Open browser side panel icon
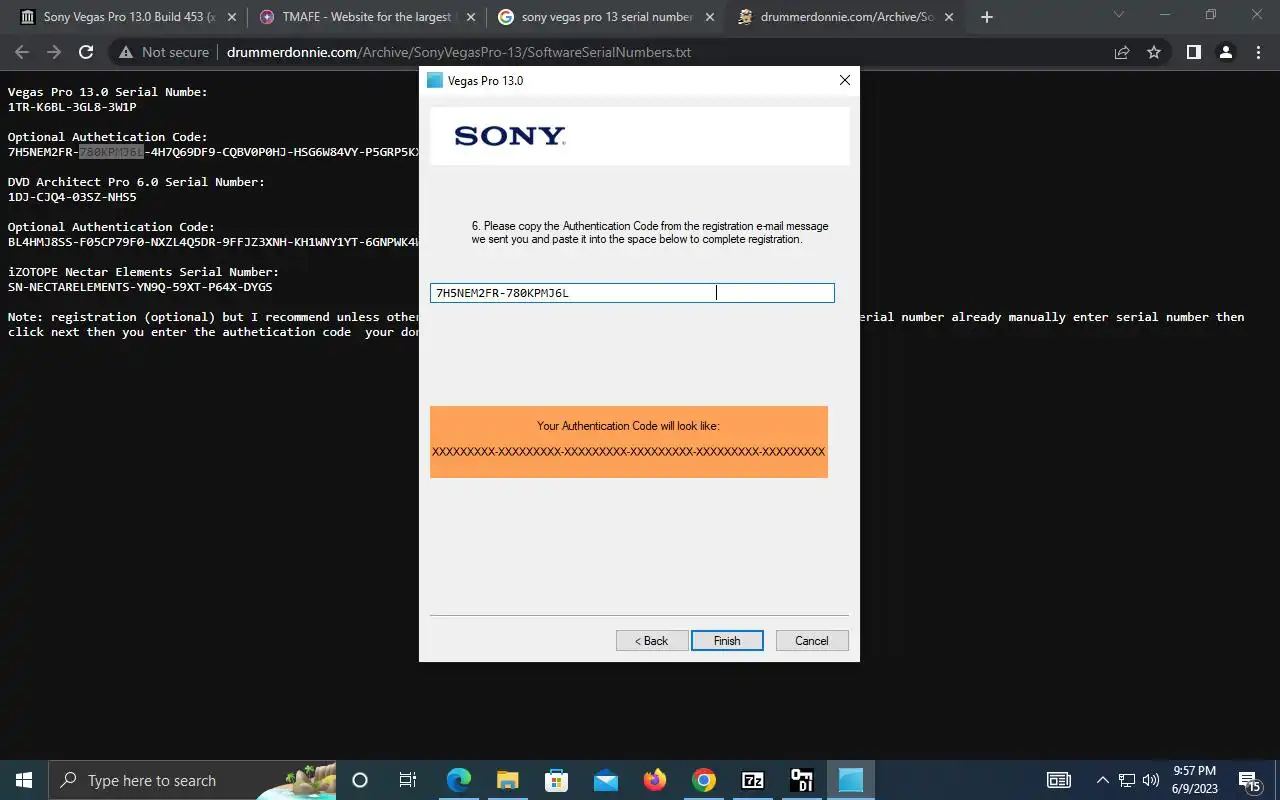Image resolution: width=1280 pixels, height=800 pixels. click(1193, 52)
